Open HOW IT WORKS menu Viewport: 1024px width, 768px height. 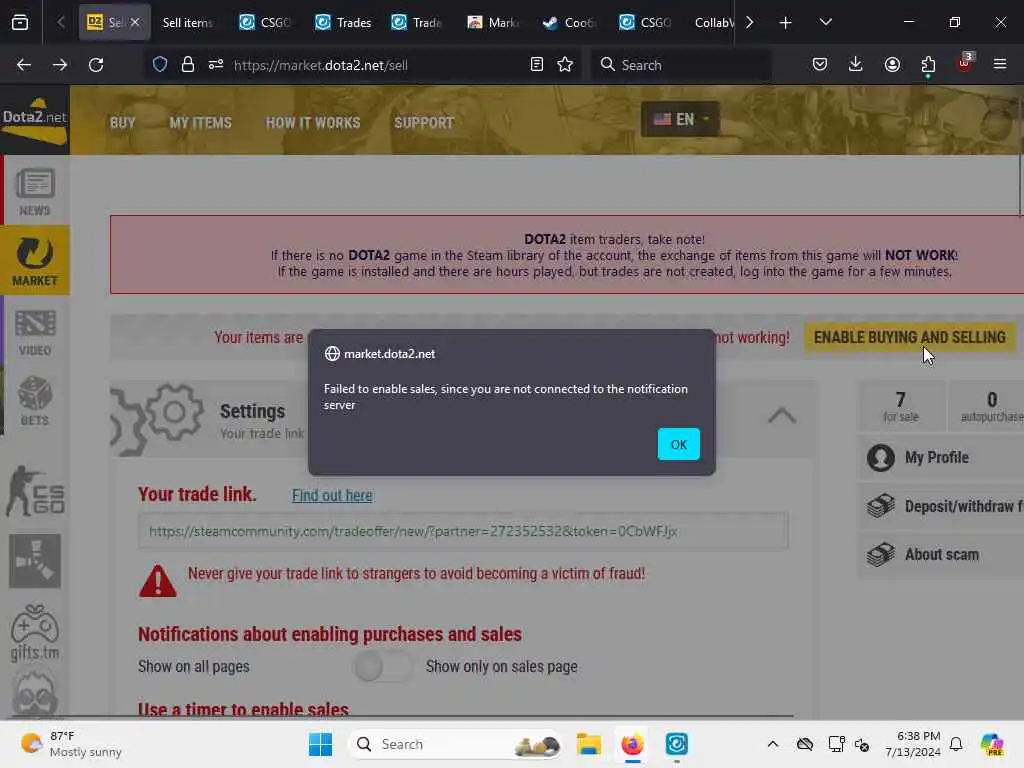313,123
